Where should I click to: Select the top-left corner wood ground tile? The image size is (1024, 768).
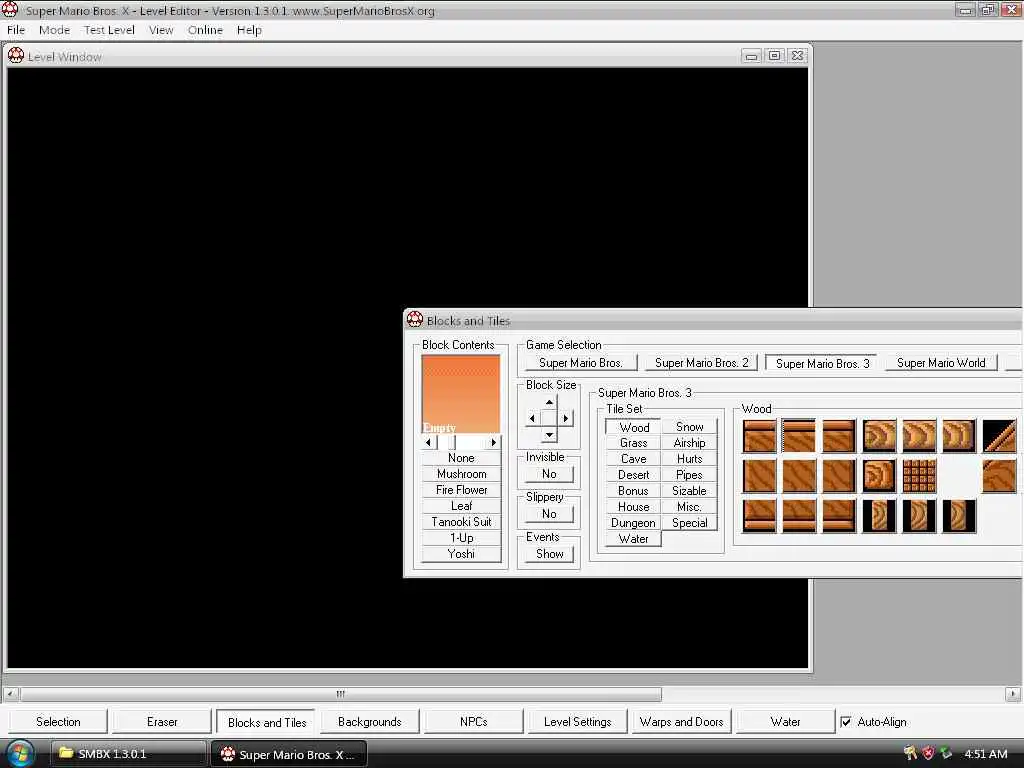(760, 436)
